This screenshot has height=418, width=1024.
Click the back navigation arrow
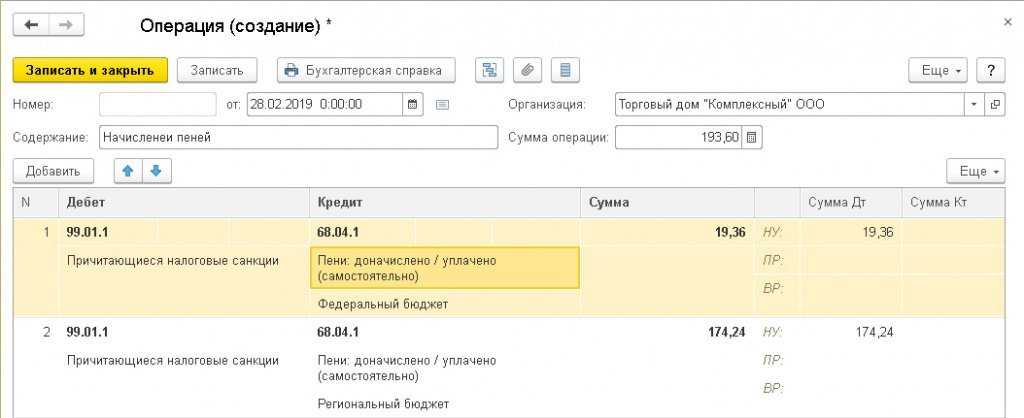[31, 24]
